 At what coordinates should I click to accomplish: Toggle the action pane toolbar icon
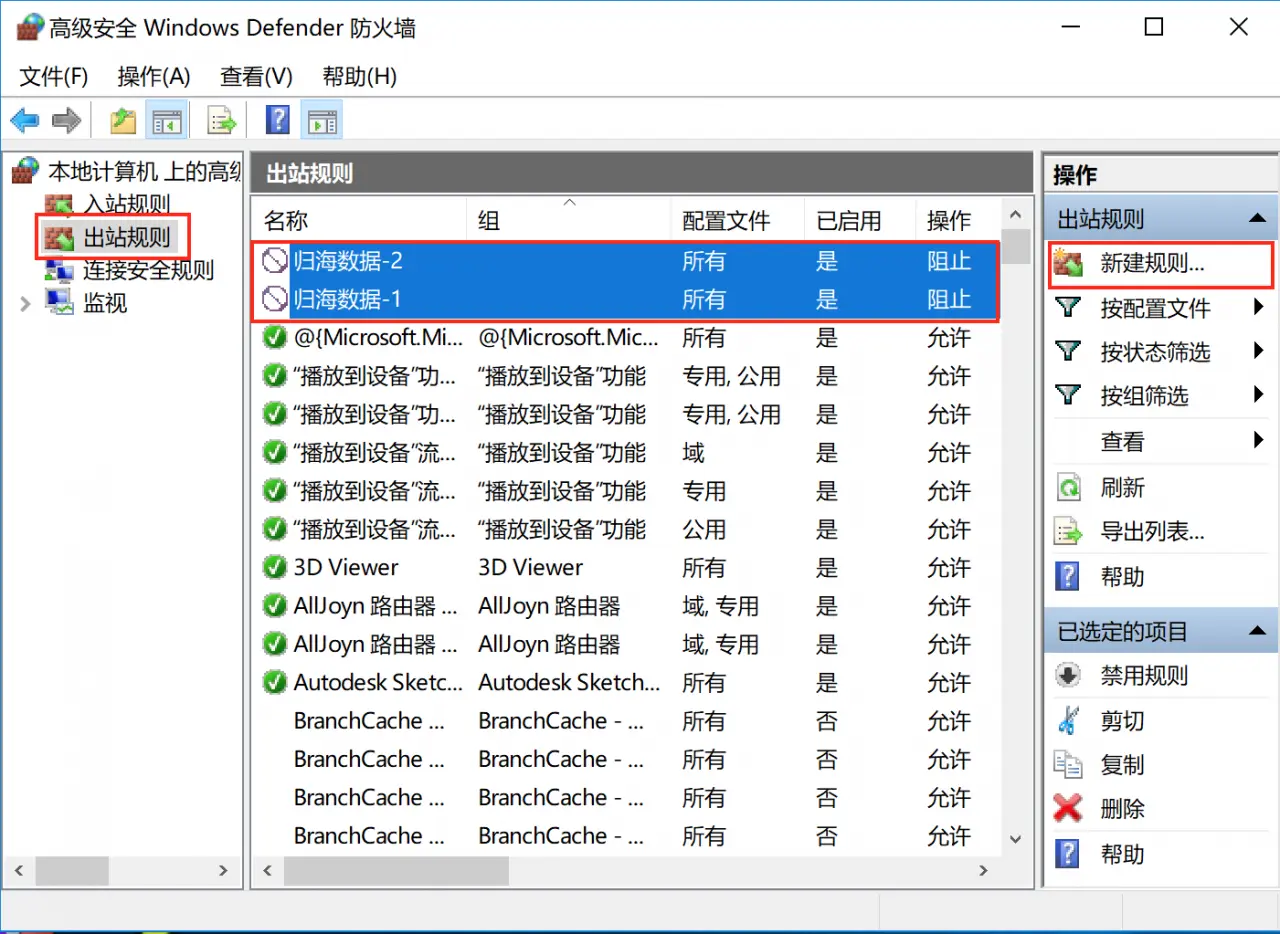point(321,121)
